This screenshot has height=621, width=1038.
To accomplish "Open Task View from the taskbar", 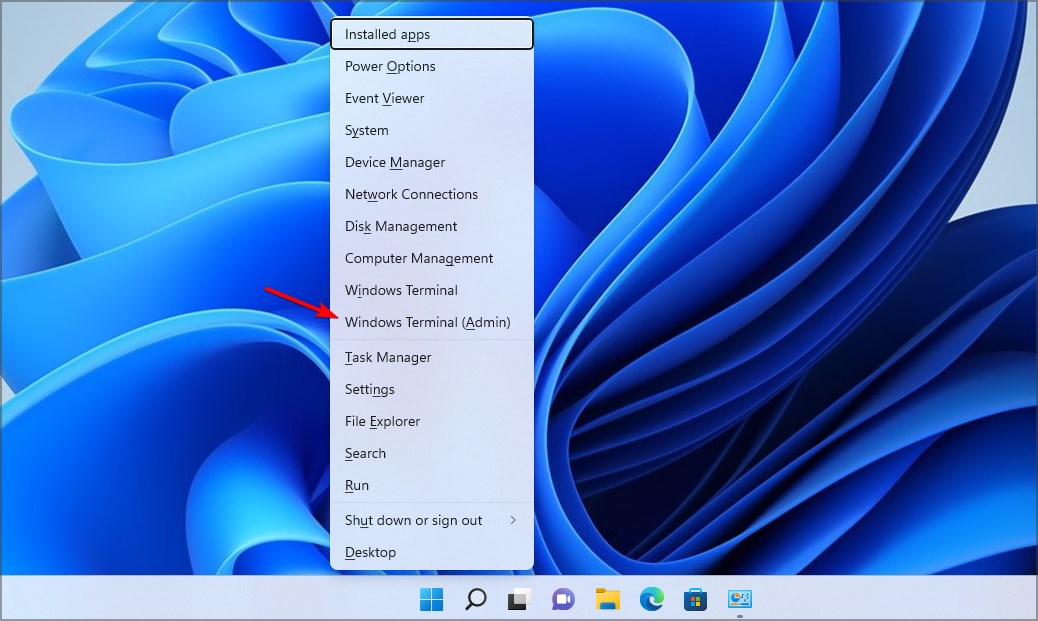I will (x=519, y=599).
